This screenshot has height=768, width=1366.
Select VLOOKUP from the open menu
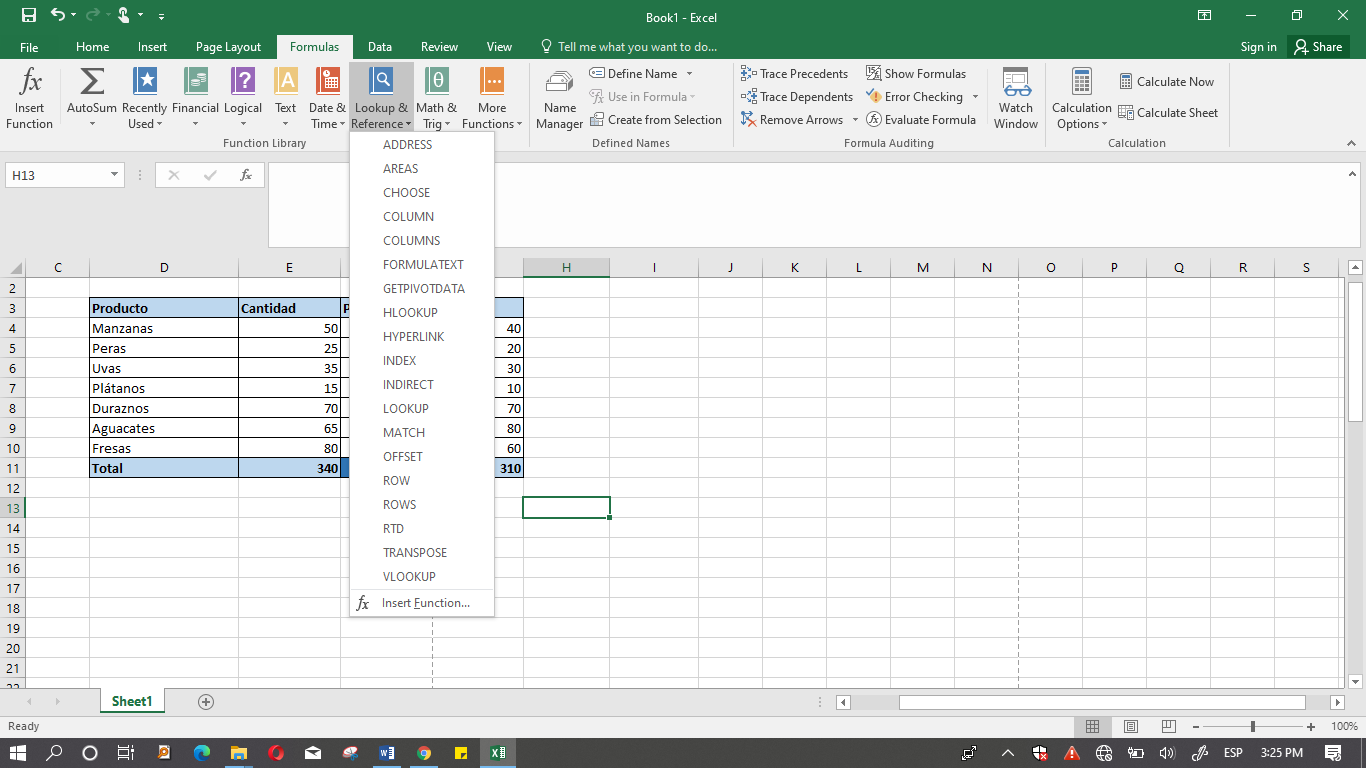click(x=409, y=576)
